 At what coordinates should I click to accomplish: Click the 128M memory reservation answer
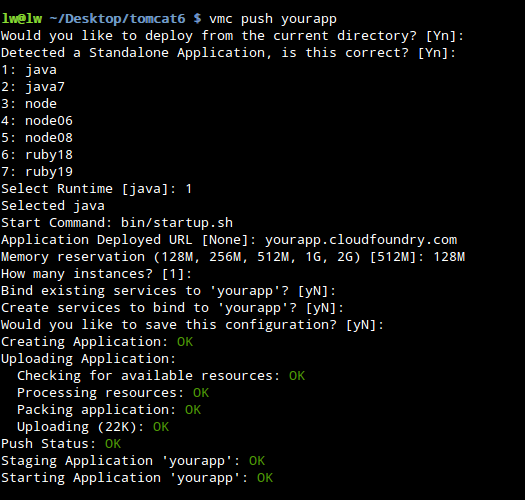(449, 257)
